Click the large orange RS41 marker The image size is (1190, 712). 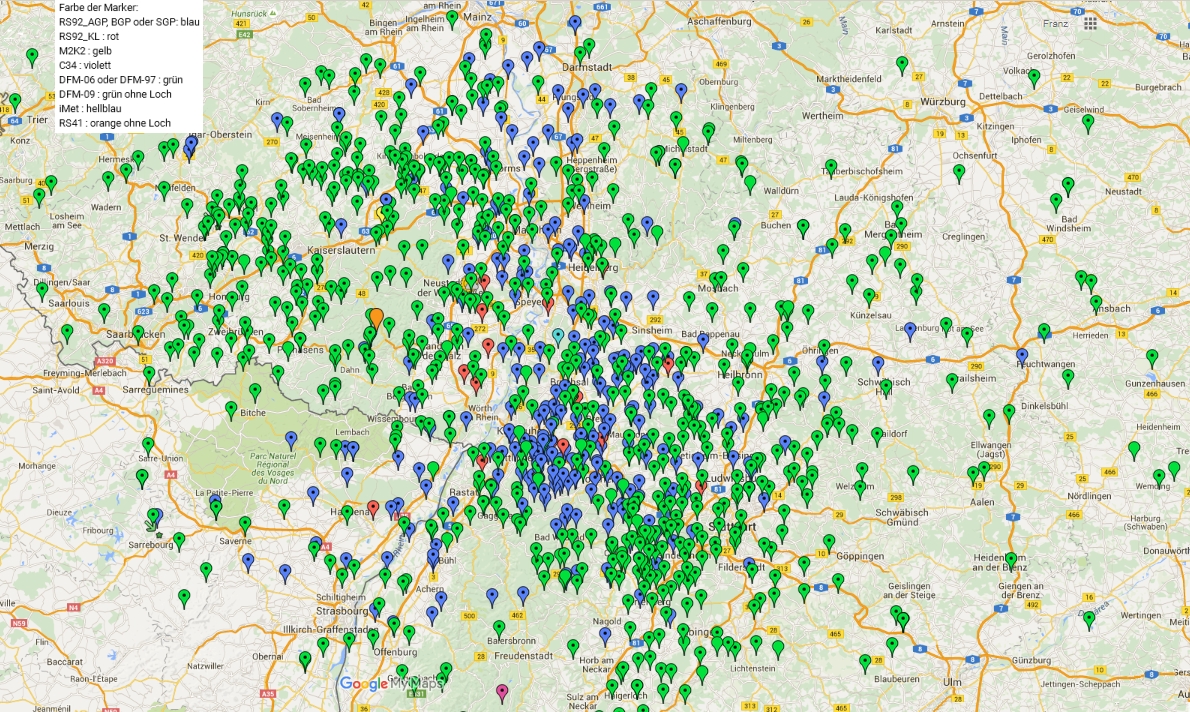[376, 316]
